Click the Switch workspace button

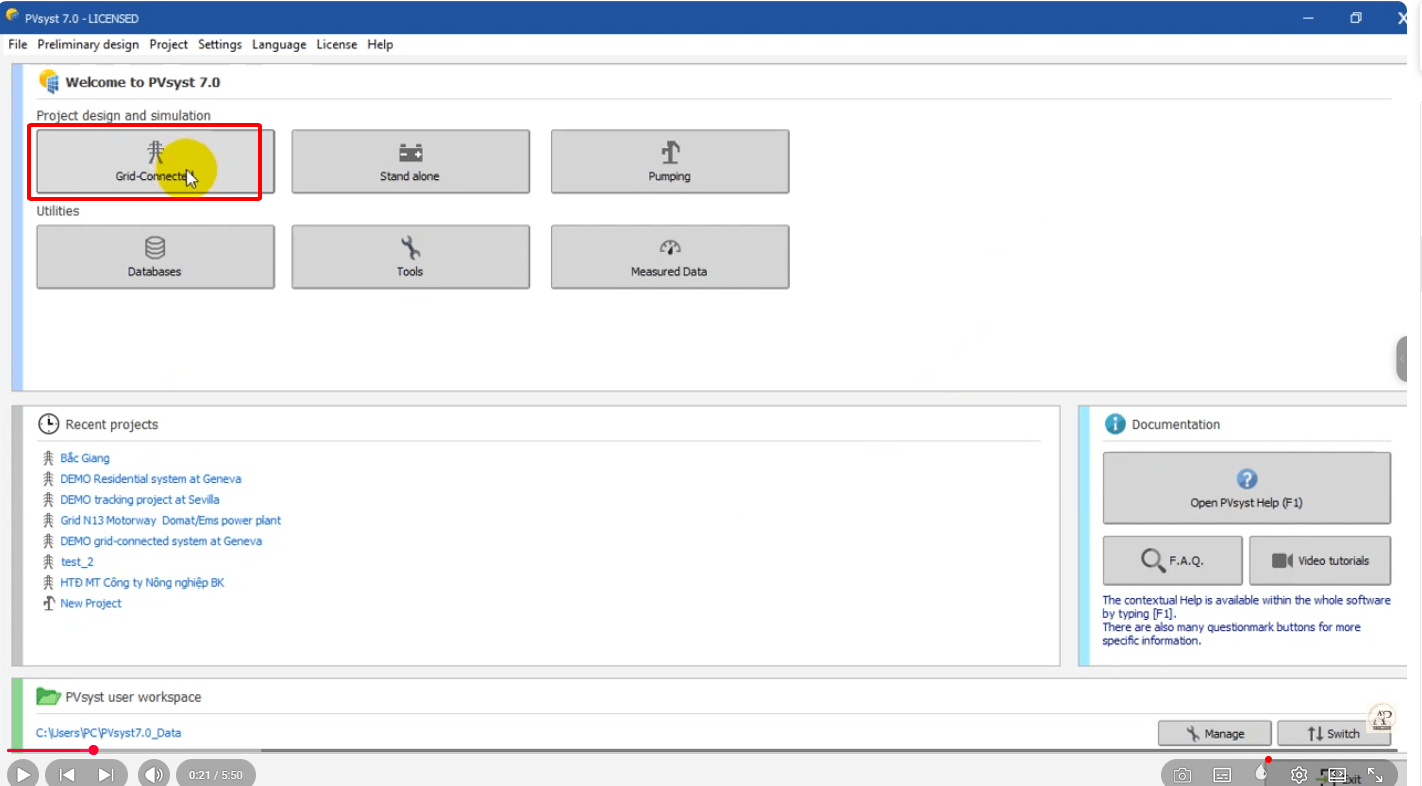pyautogui.click(x=1333, y=733)
